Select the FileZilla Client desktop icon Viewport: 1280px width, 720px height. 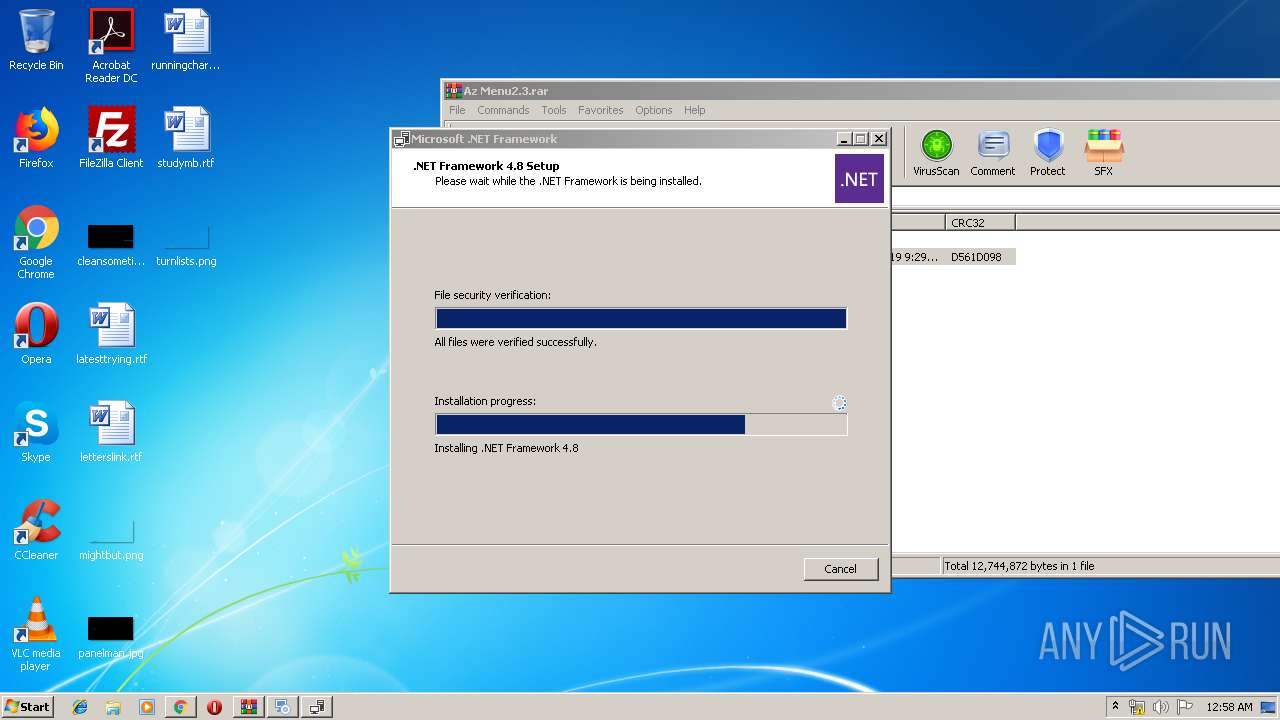pos(111,137)
